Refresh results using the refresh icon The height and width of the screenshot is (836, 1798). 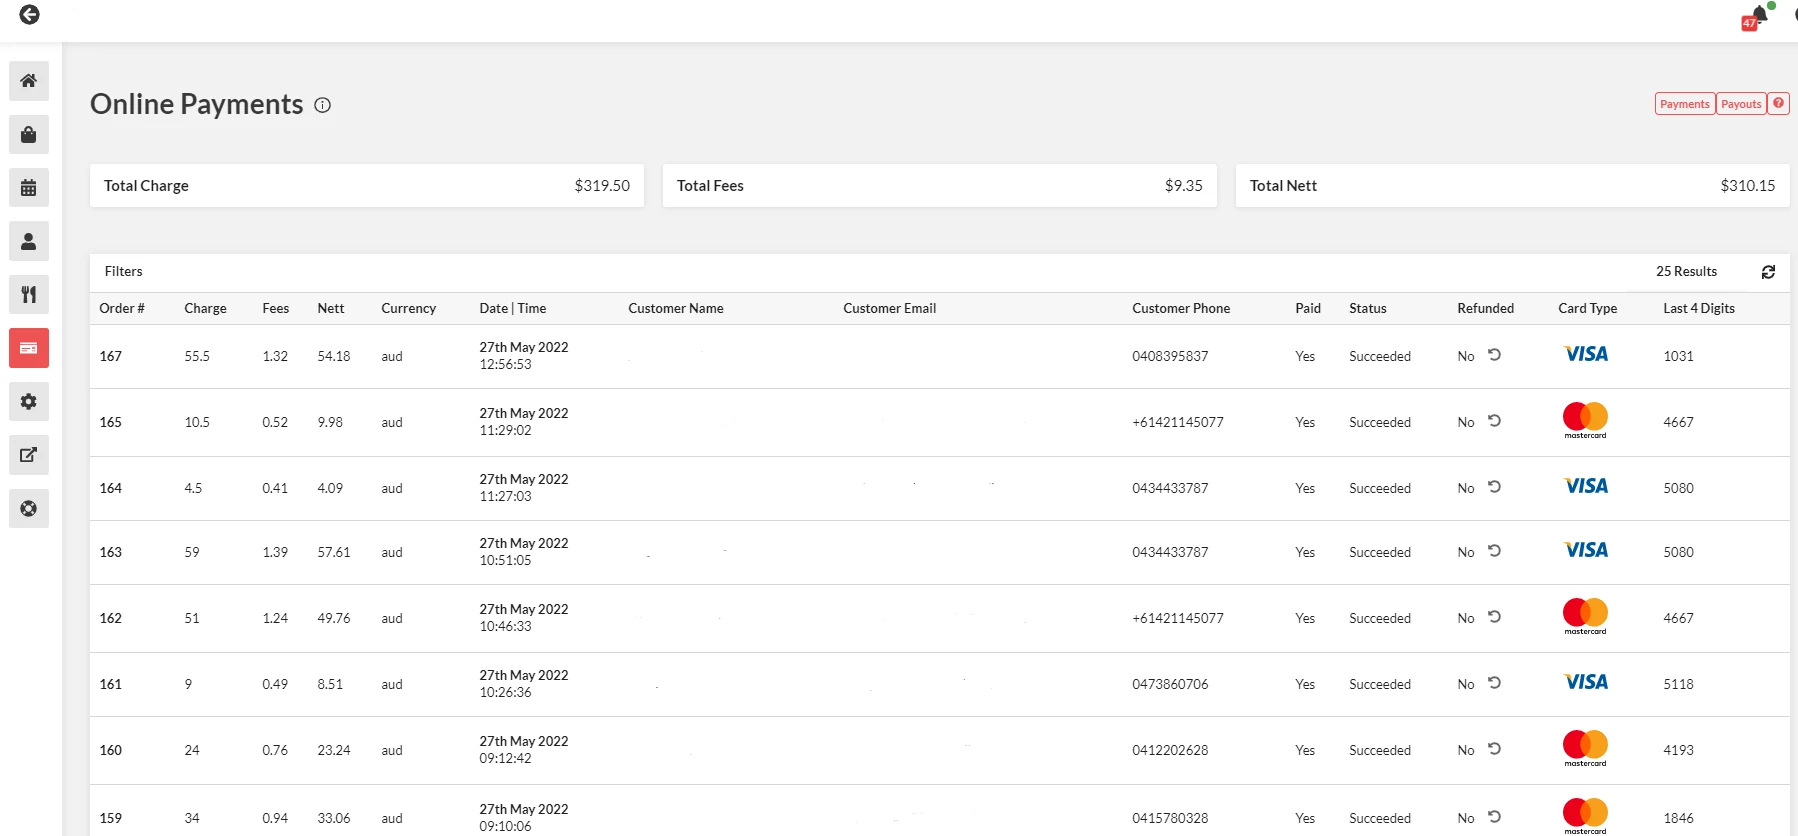click(x=1768, y=272)
